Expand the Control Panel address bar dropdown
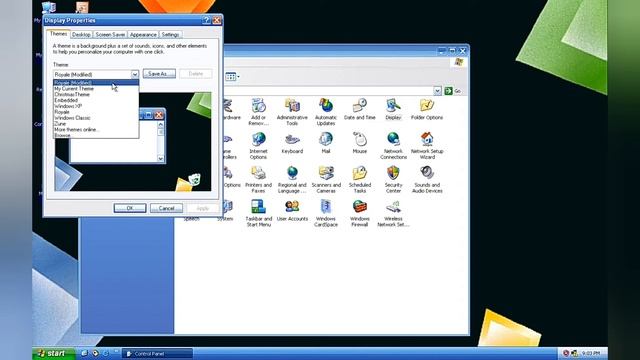 437,91
